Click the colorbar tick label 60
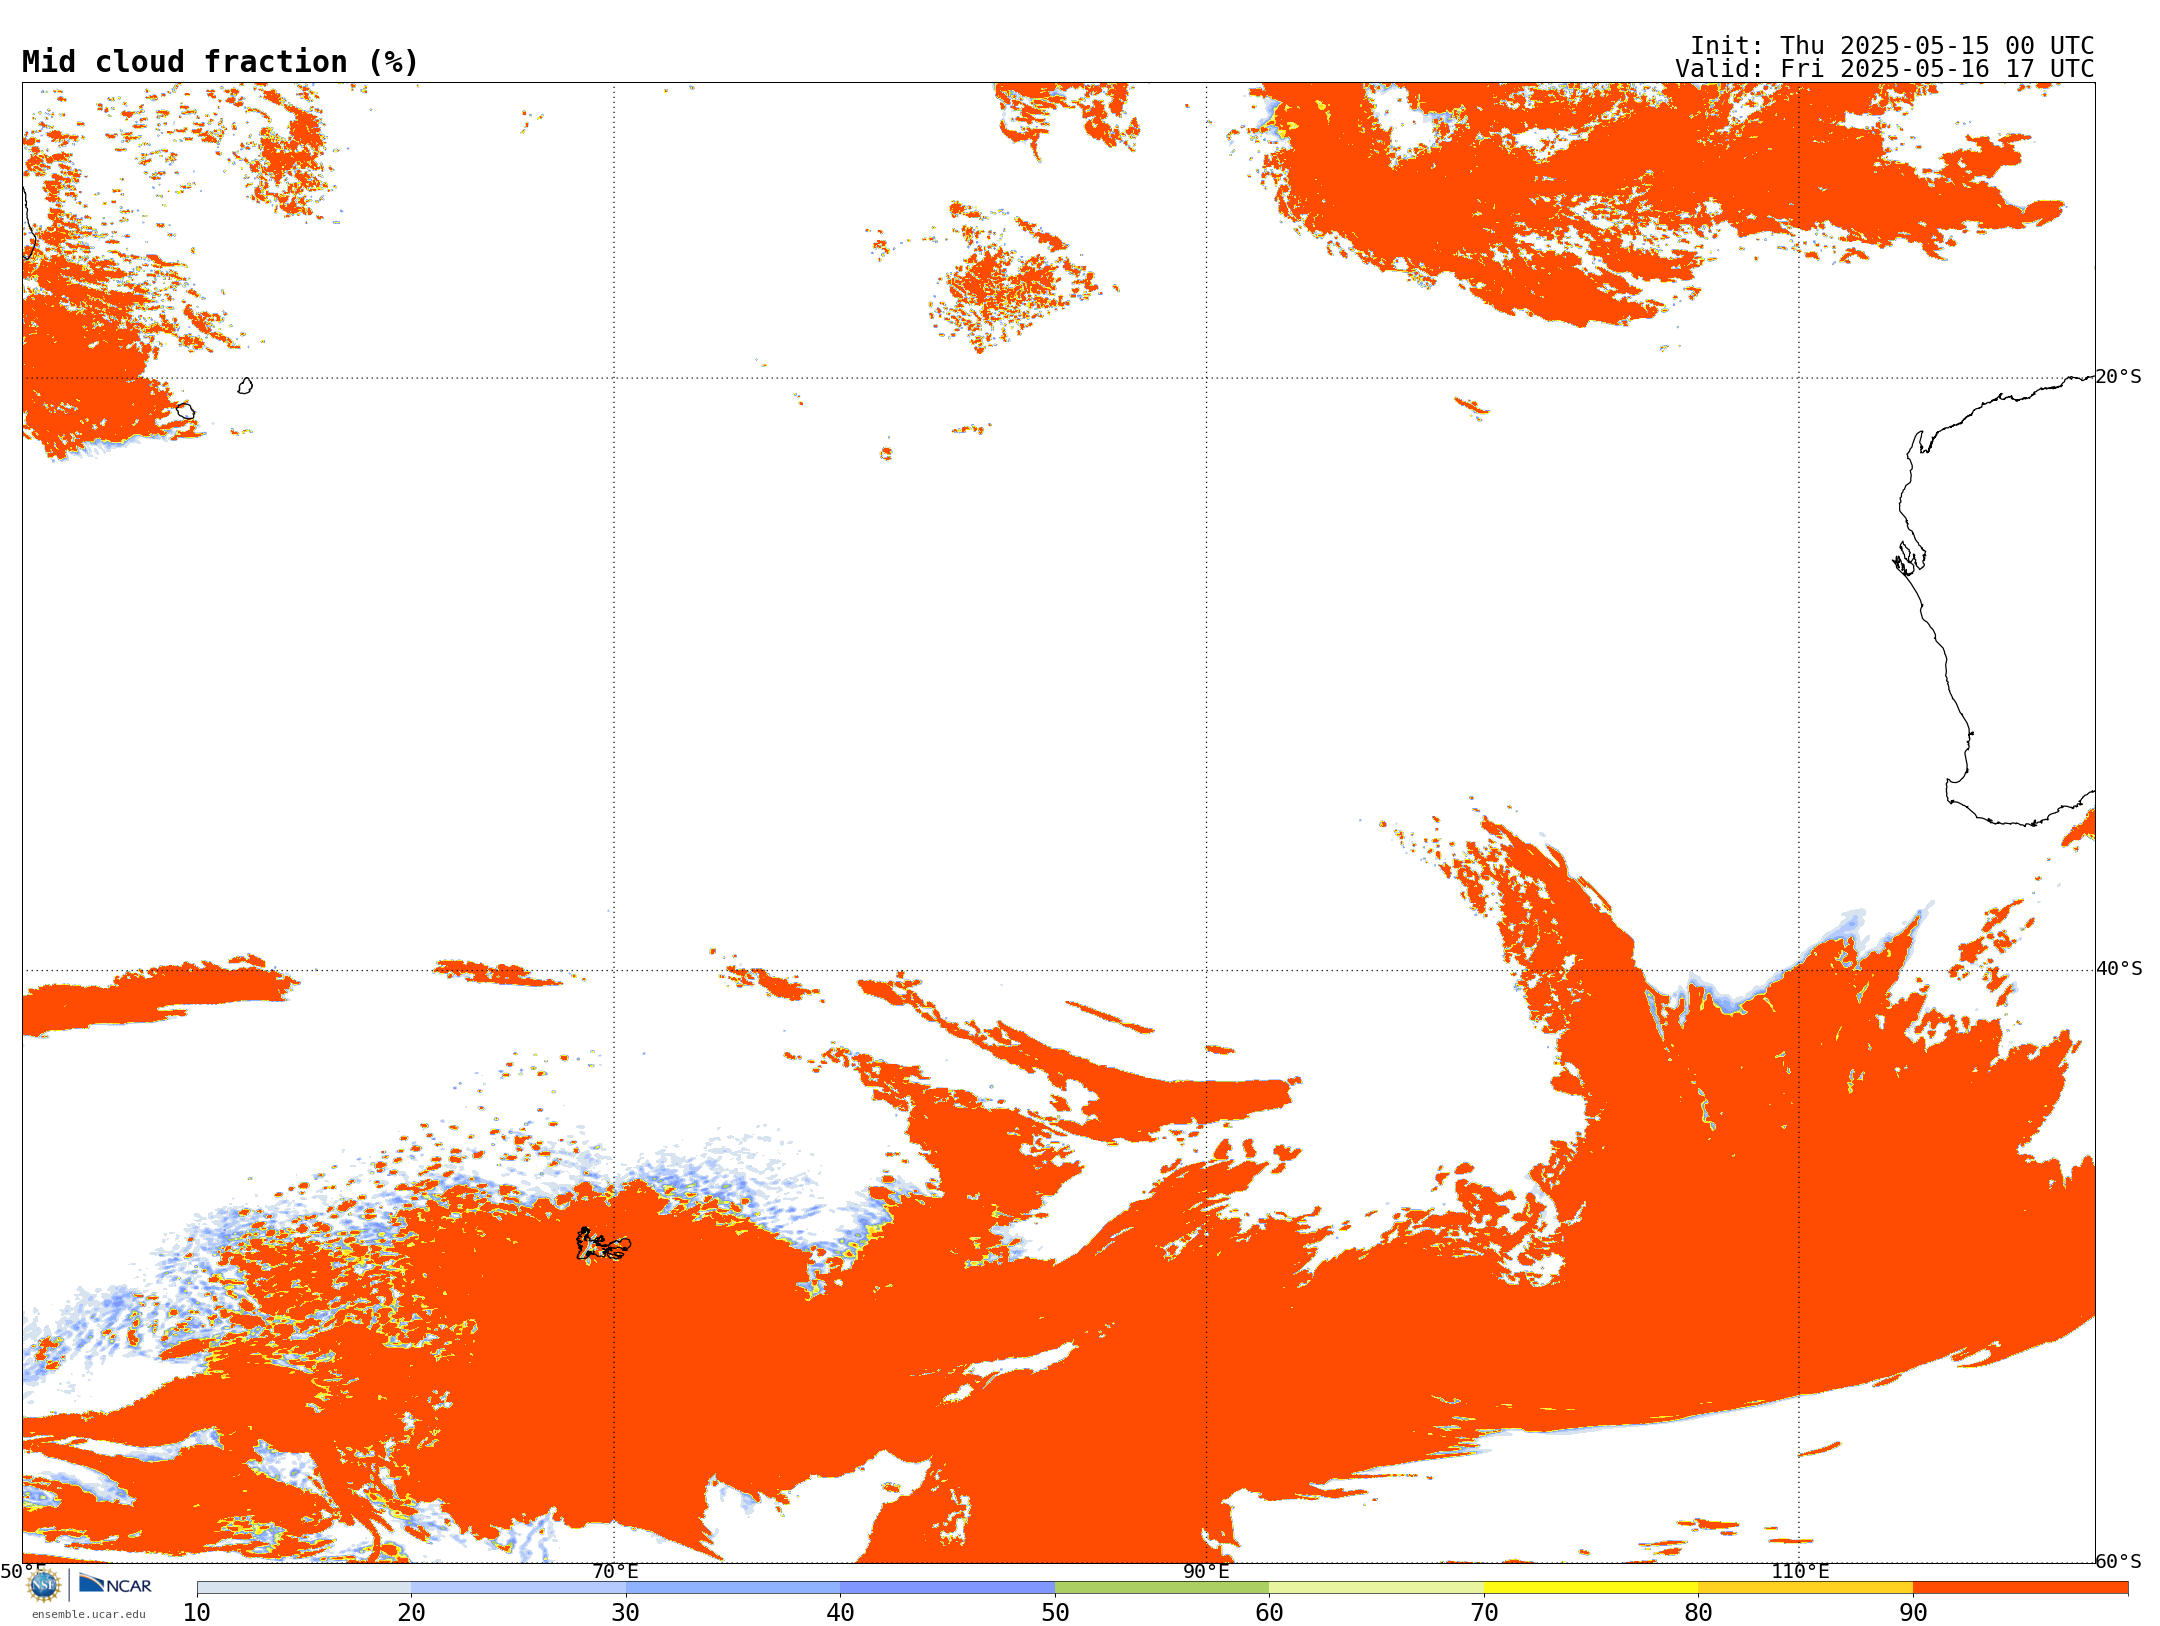2160x1626 pixels. [1270, 1613]
